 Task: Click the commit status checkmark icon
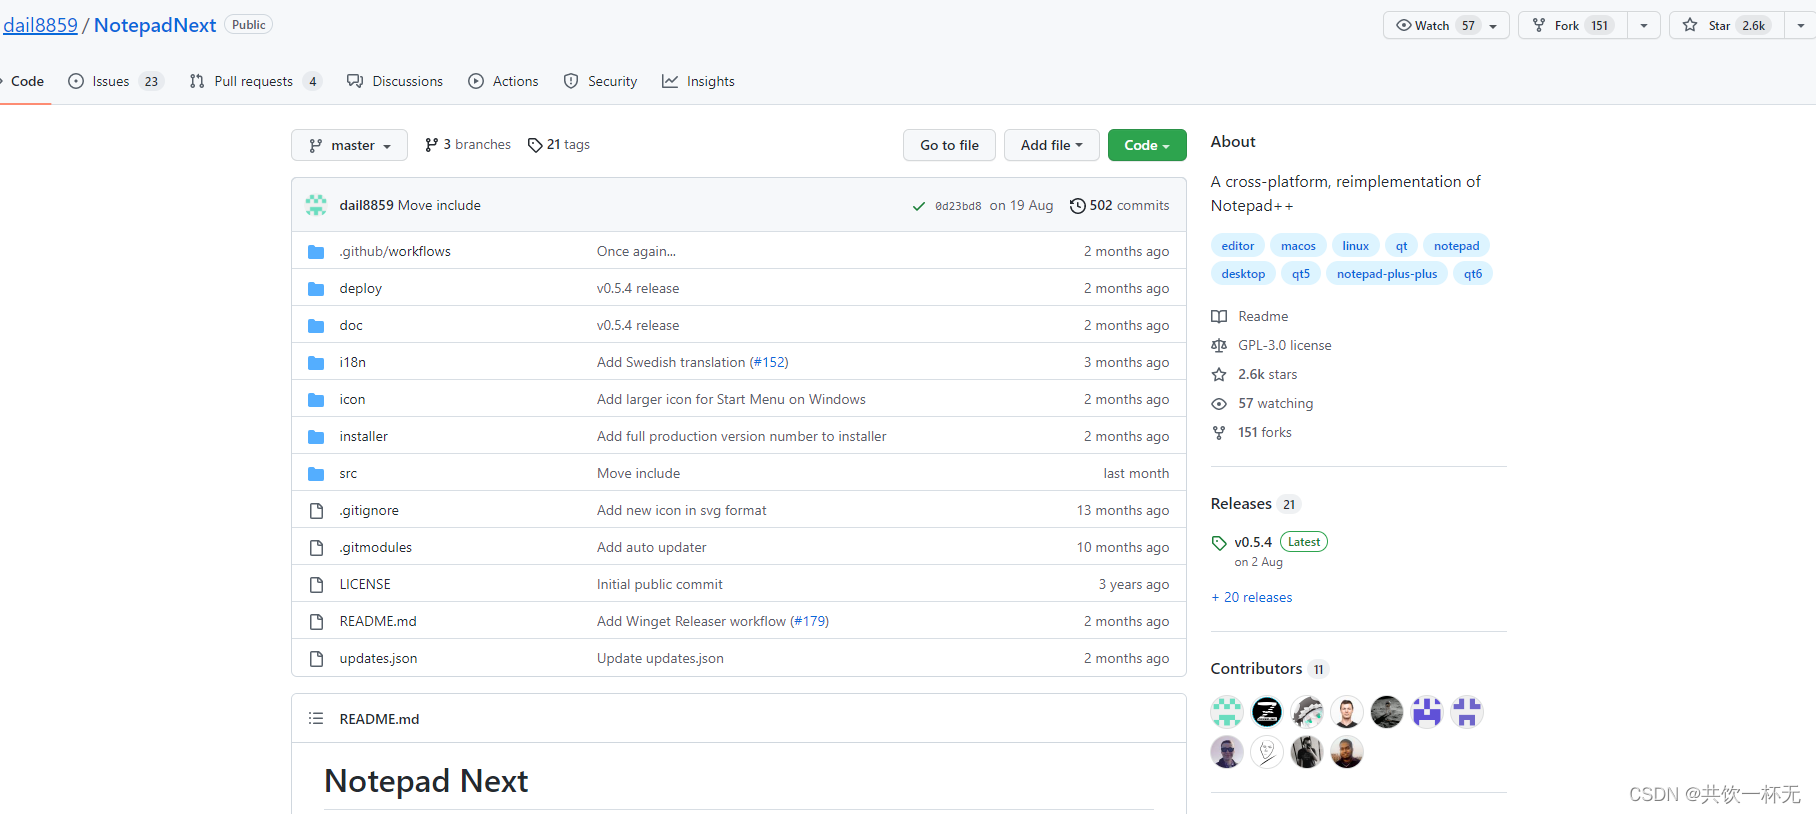coord(918,206)
